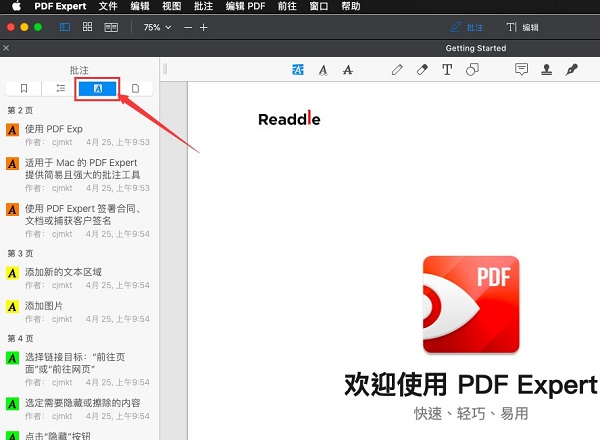Open the 编辑 menu in menu bar

click(x=140, y=6)
